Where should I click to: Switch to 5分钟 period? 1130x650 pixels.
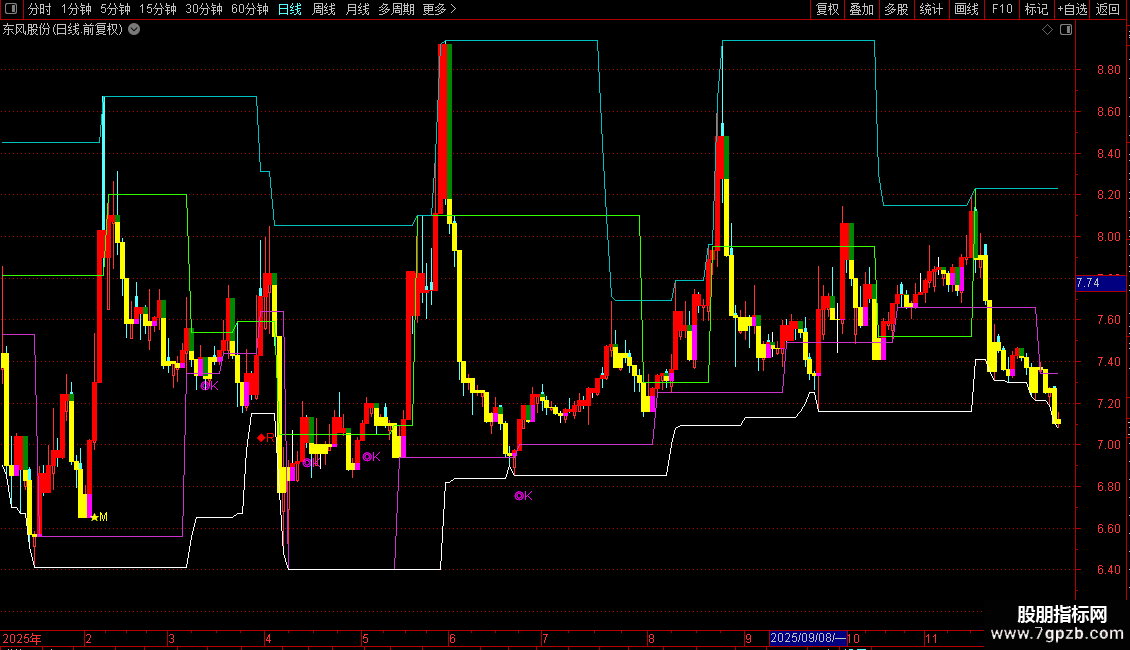click(115, 9)
